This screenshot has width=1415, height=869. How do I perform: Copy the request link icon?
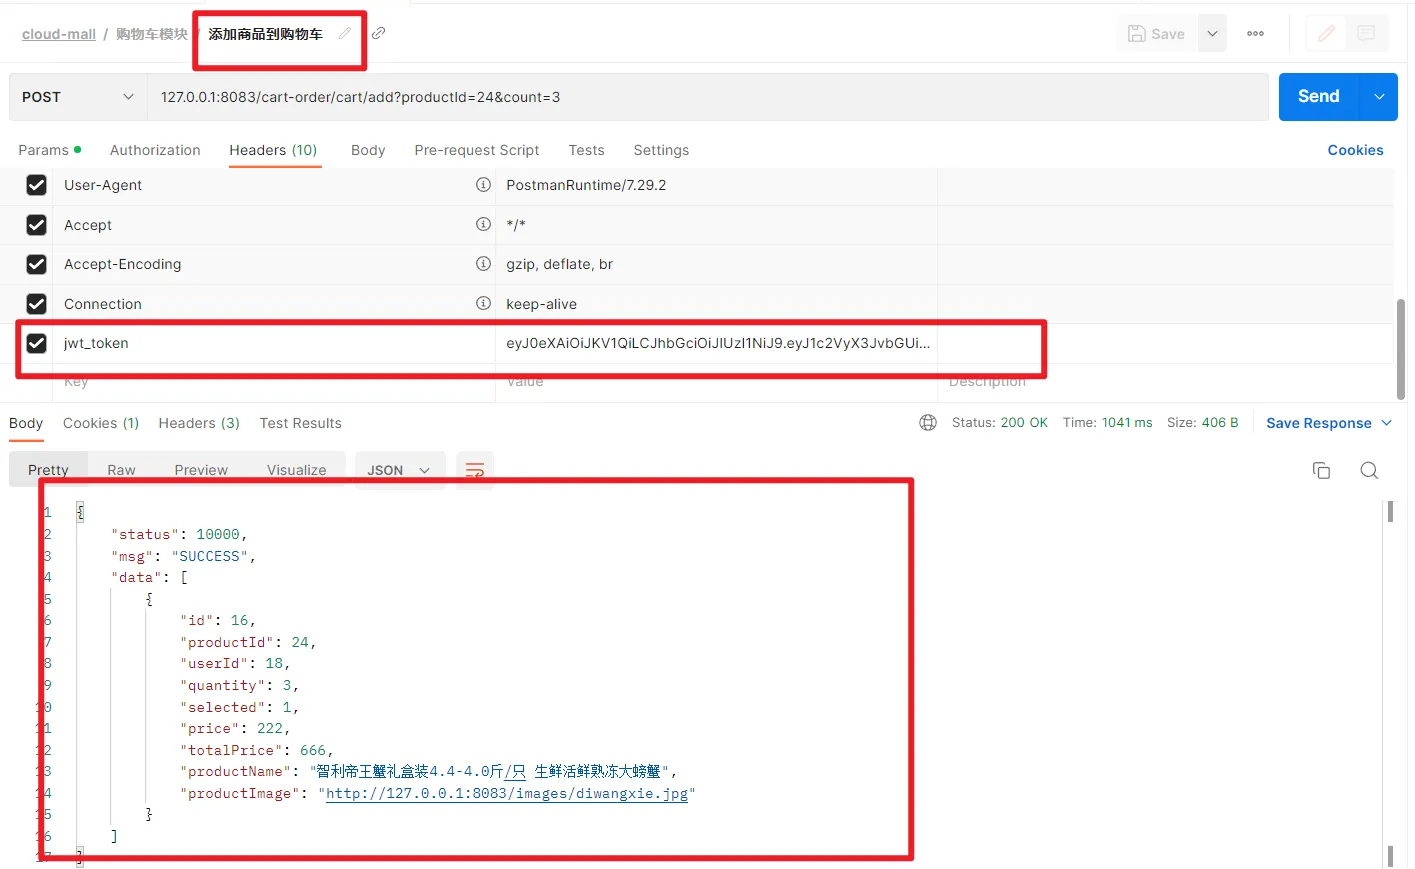(379, 33)
